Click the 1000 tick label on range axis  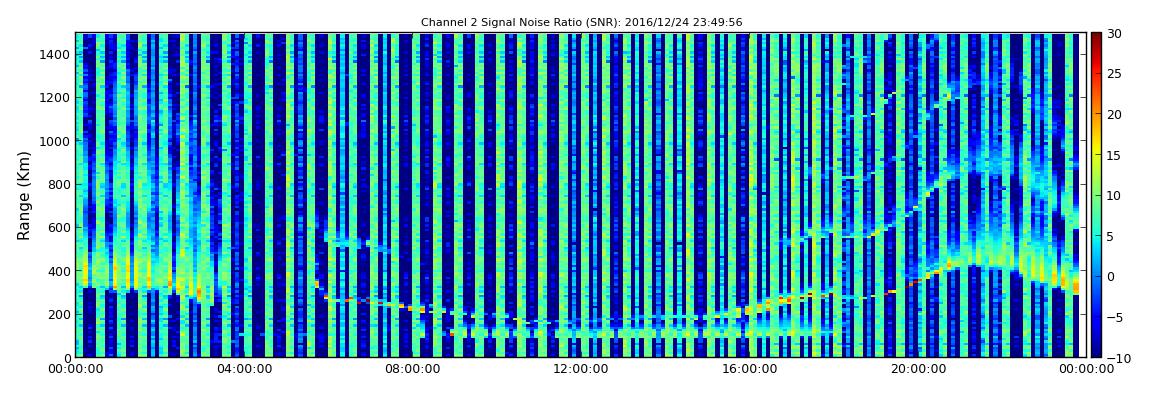55,141
